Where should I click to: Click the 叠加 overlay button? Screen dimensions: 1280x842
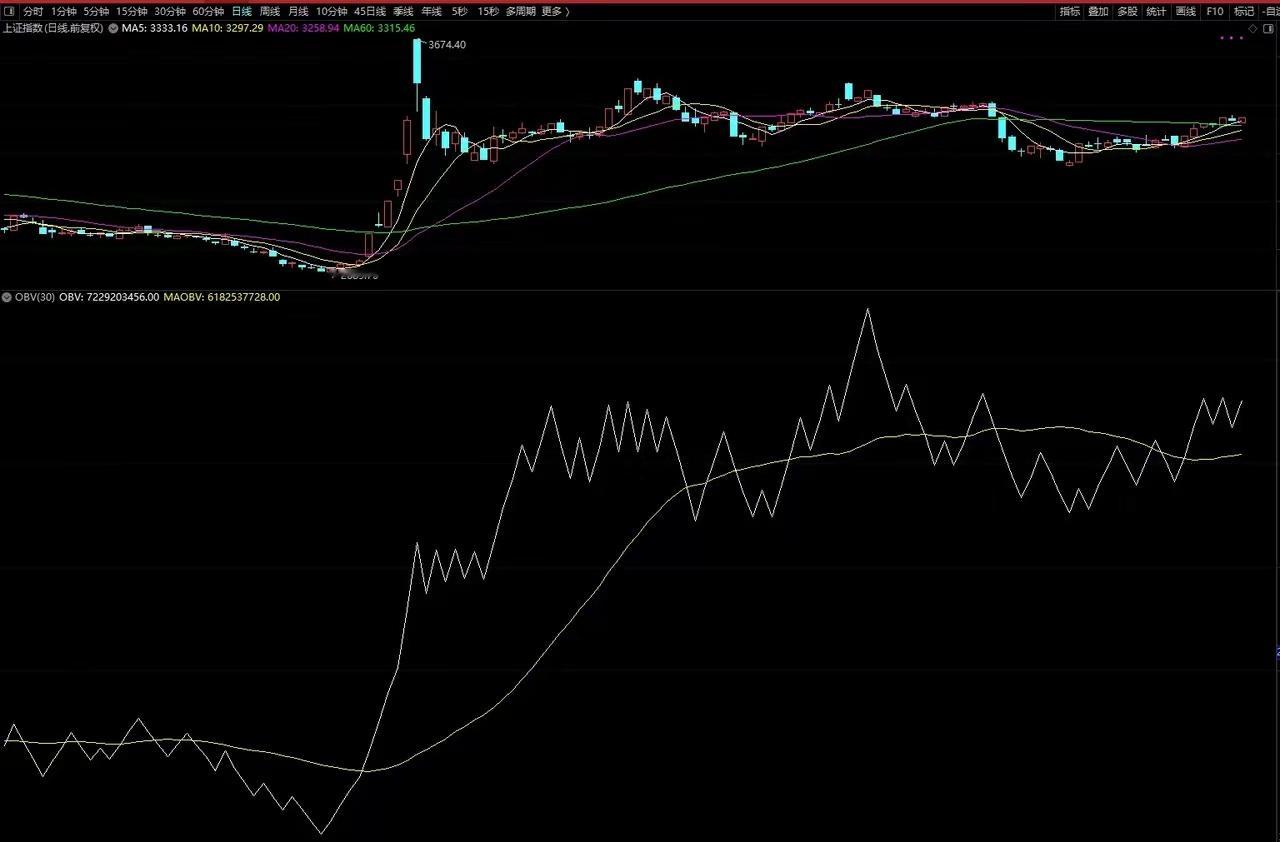coord(1098,11)
